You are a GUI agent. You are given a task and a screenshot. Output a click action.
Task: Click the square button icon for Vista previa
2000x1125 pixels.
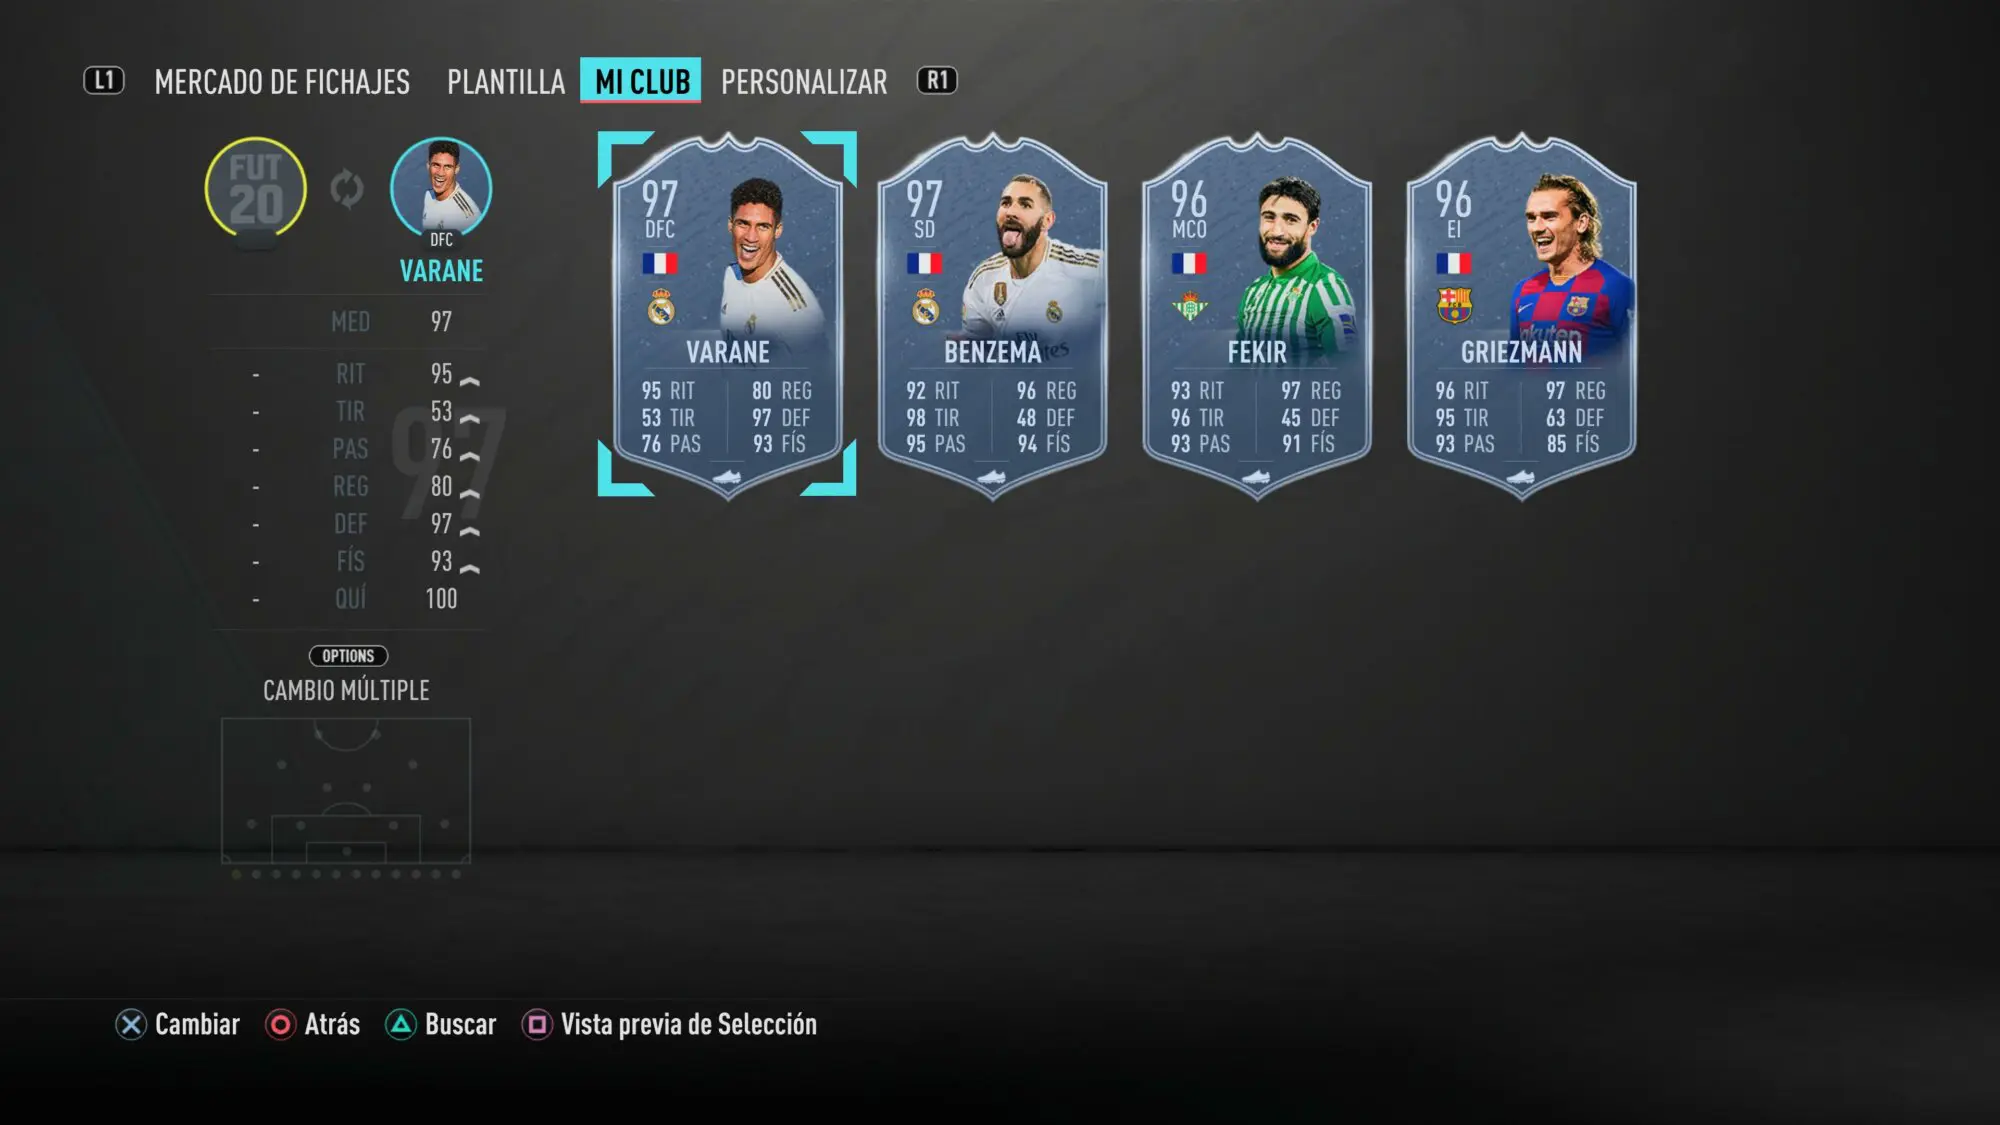click(537, 1025)
